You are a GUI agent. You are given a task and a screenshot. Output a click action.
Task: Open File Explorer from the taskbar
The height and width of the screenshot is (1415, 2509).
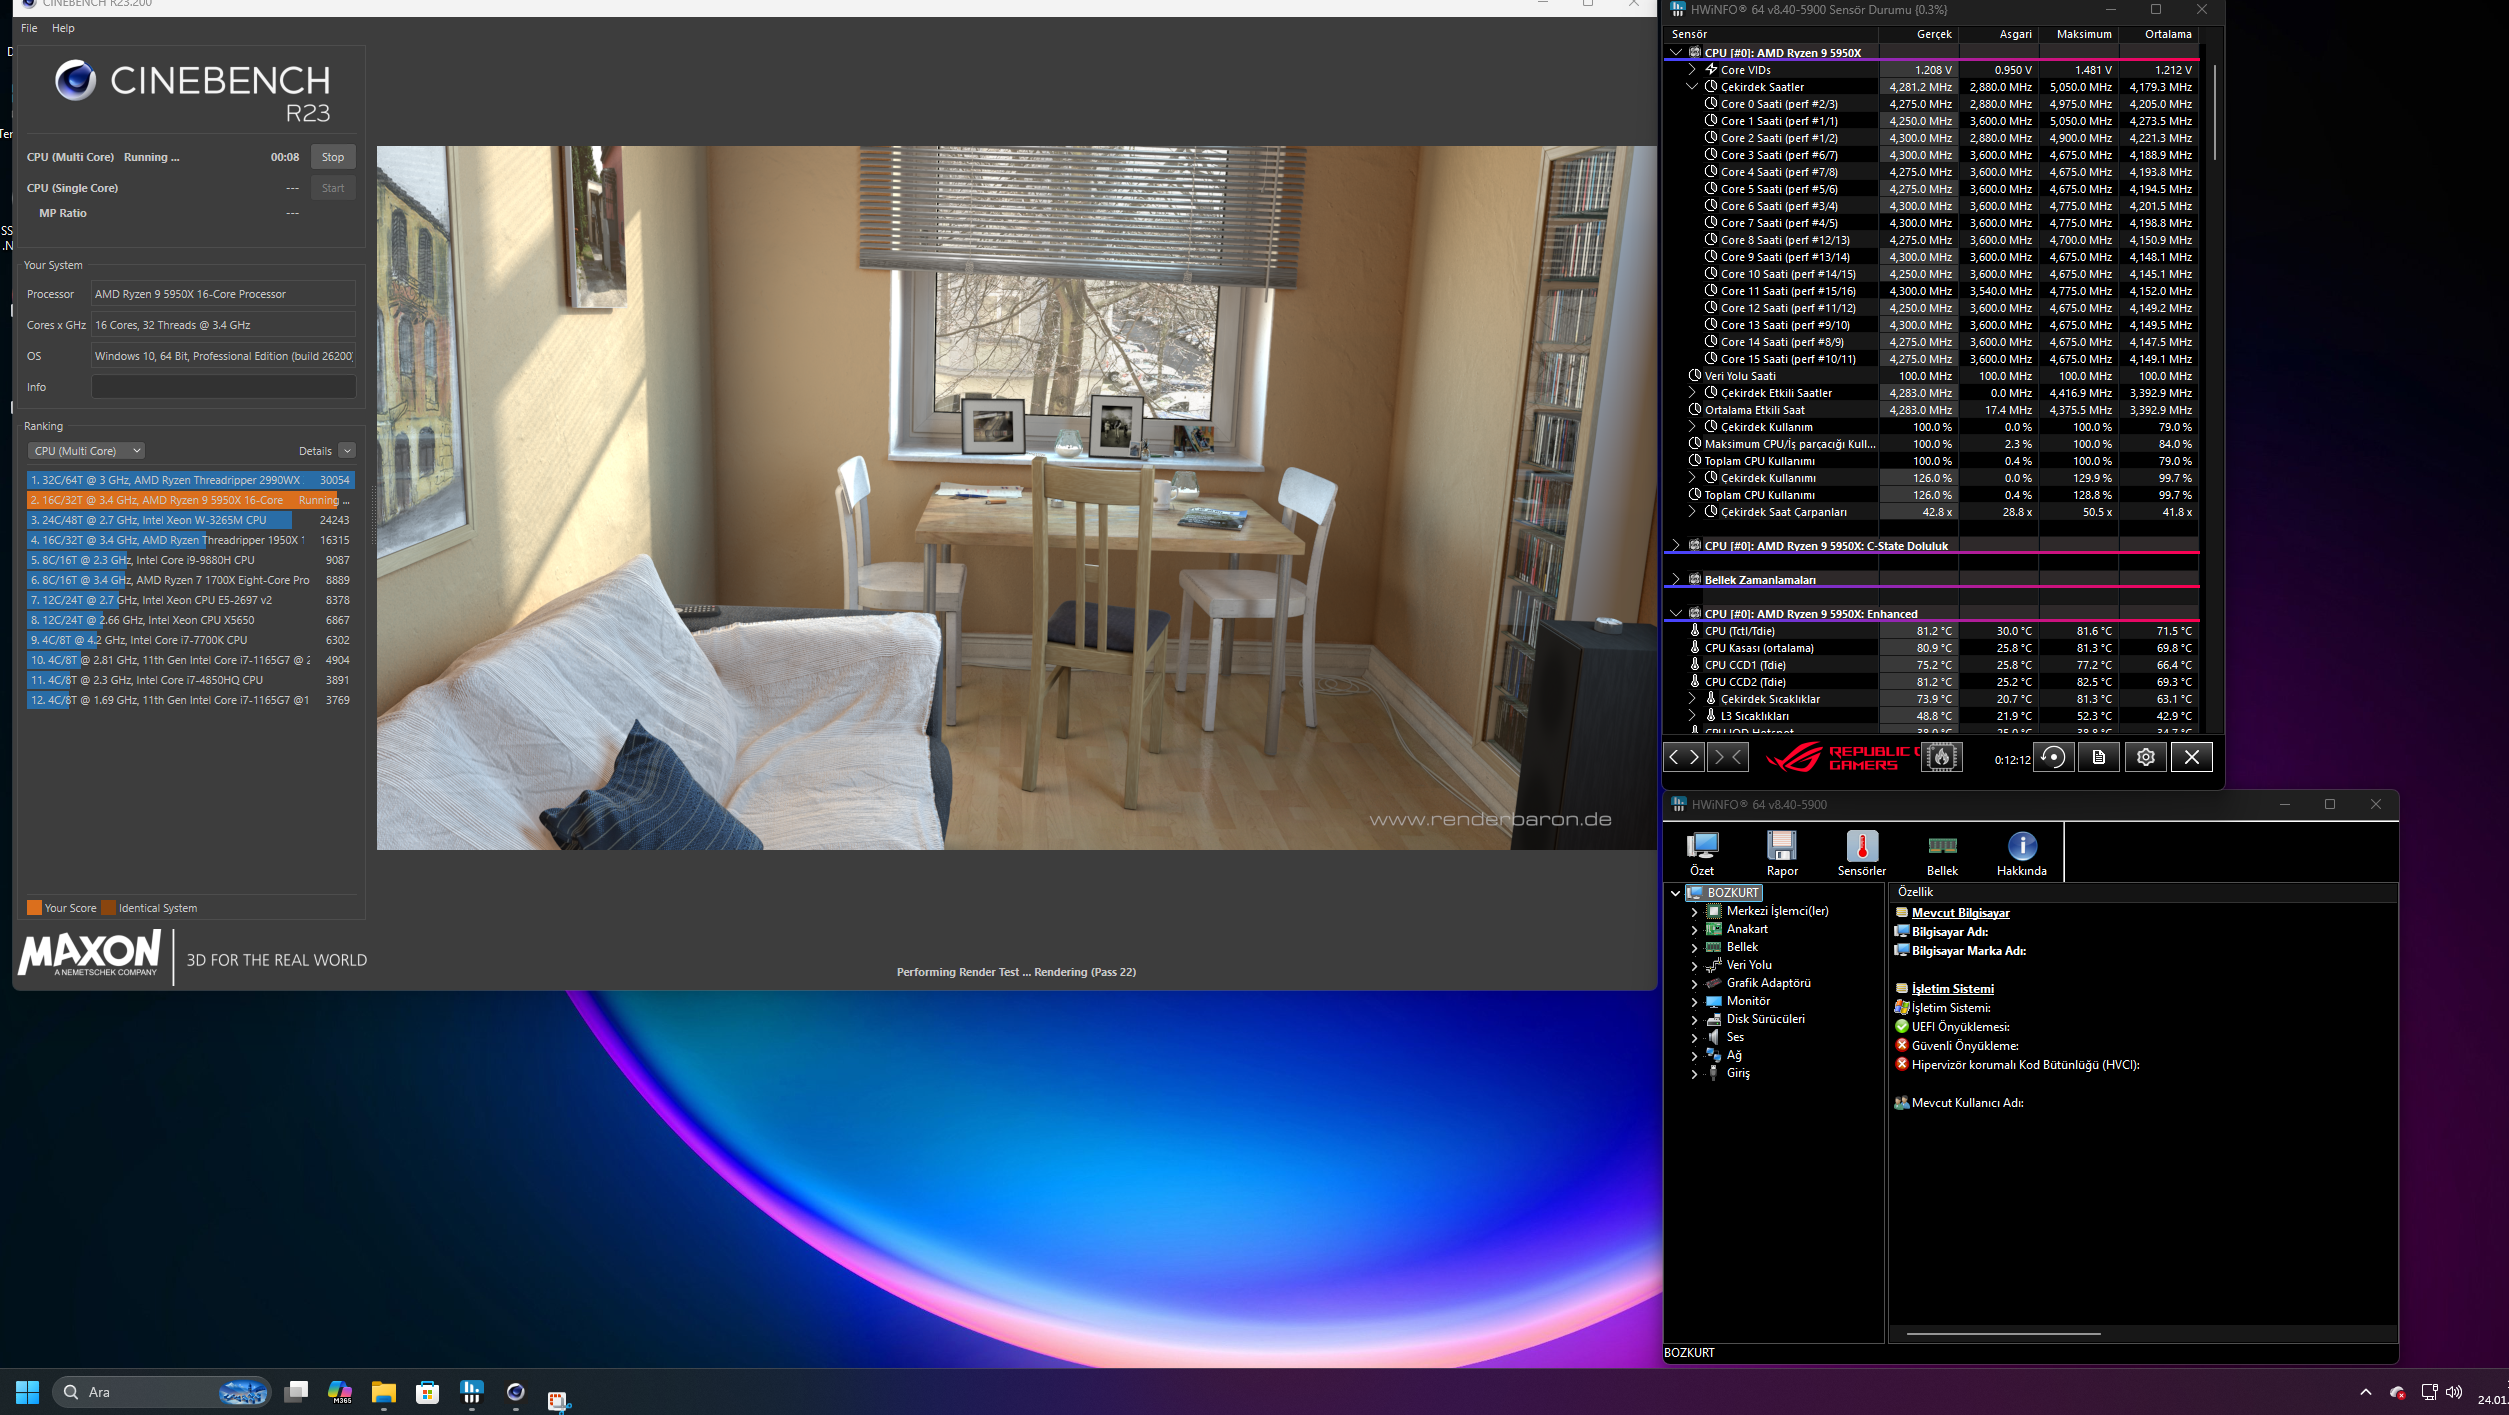click(384, 1392)
